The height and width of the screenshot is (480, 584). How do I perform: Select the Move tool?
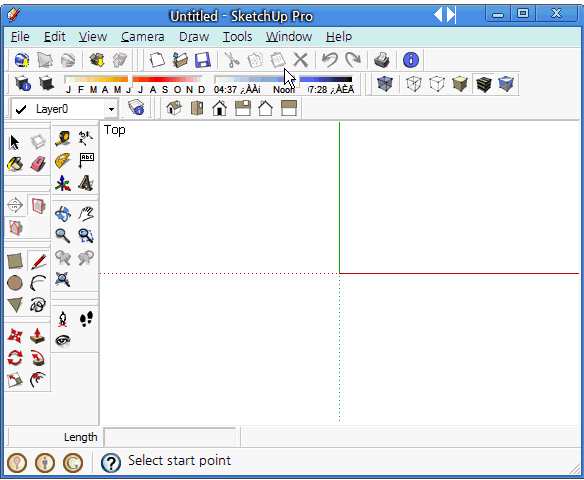[15, 336]
